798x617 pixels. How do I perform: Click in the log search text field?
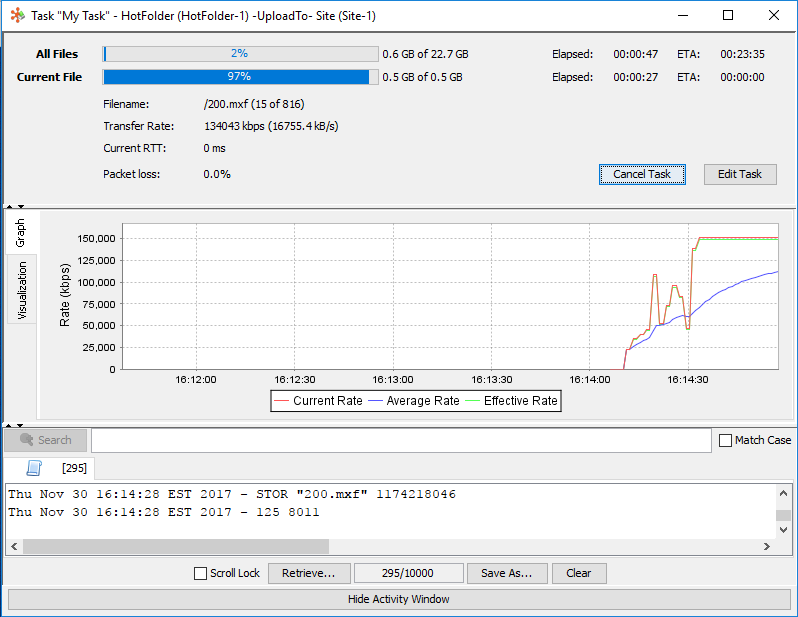pyautogui.click(x=400, y=440)
